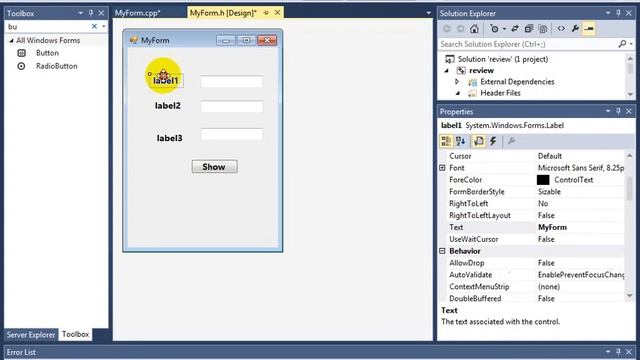640x360 pixels.
Task: Select the Solution 'review' tree node
Action: pyautogui.click(x=502, y=59)
